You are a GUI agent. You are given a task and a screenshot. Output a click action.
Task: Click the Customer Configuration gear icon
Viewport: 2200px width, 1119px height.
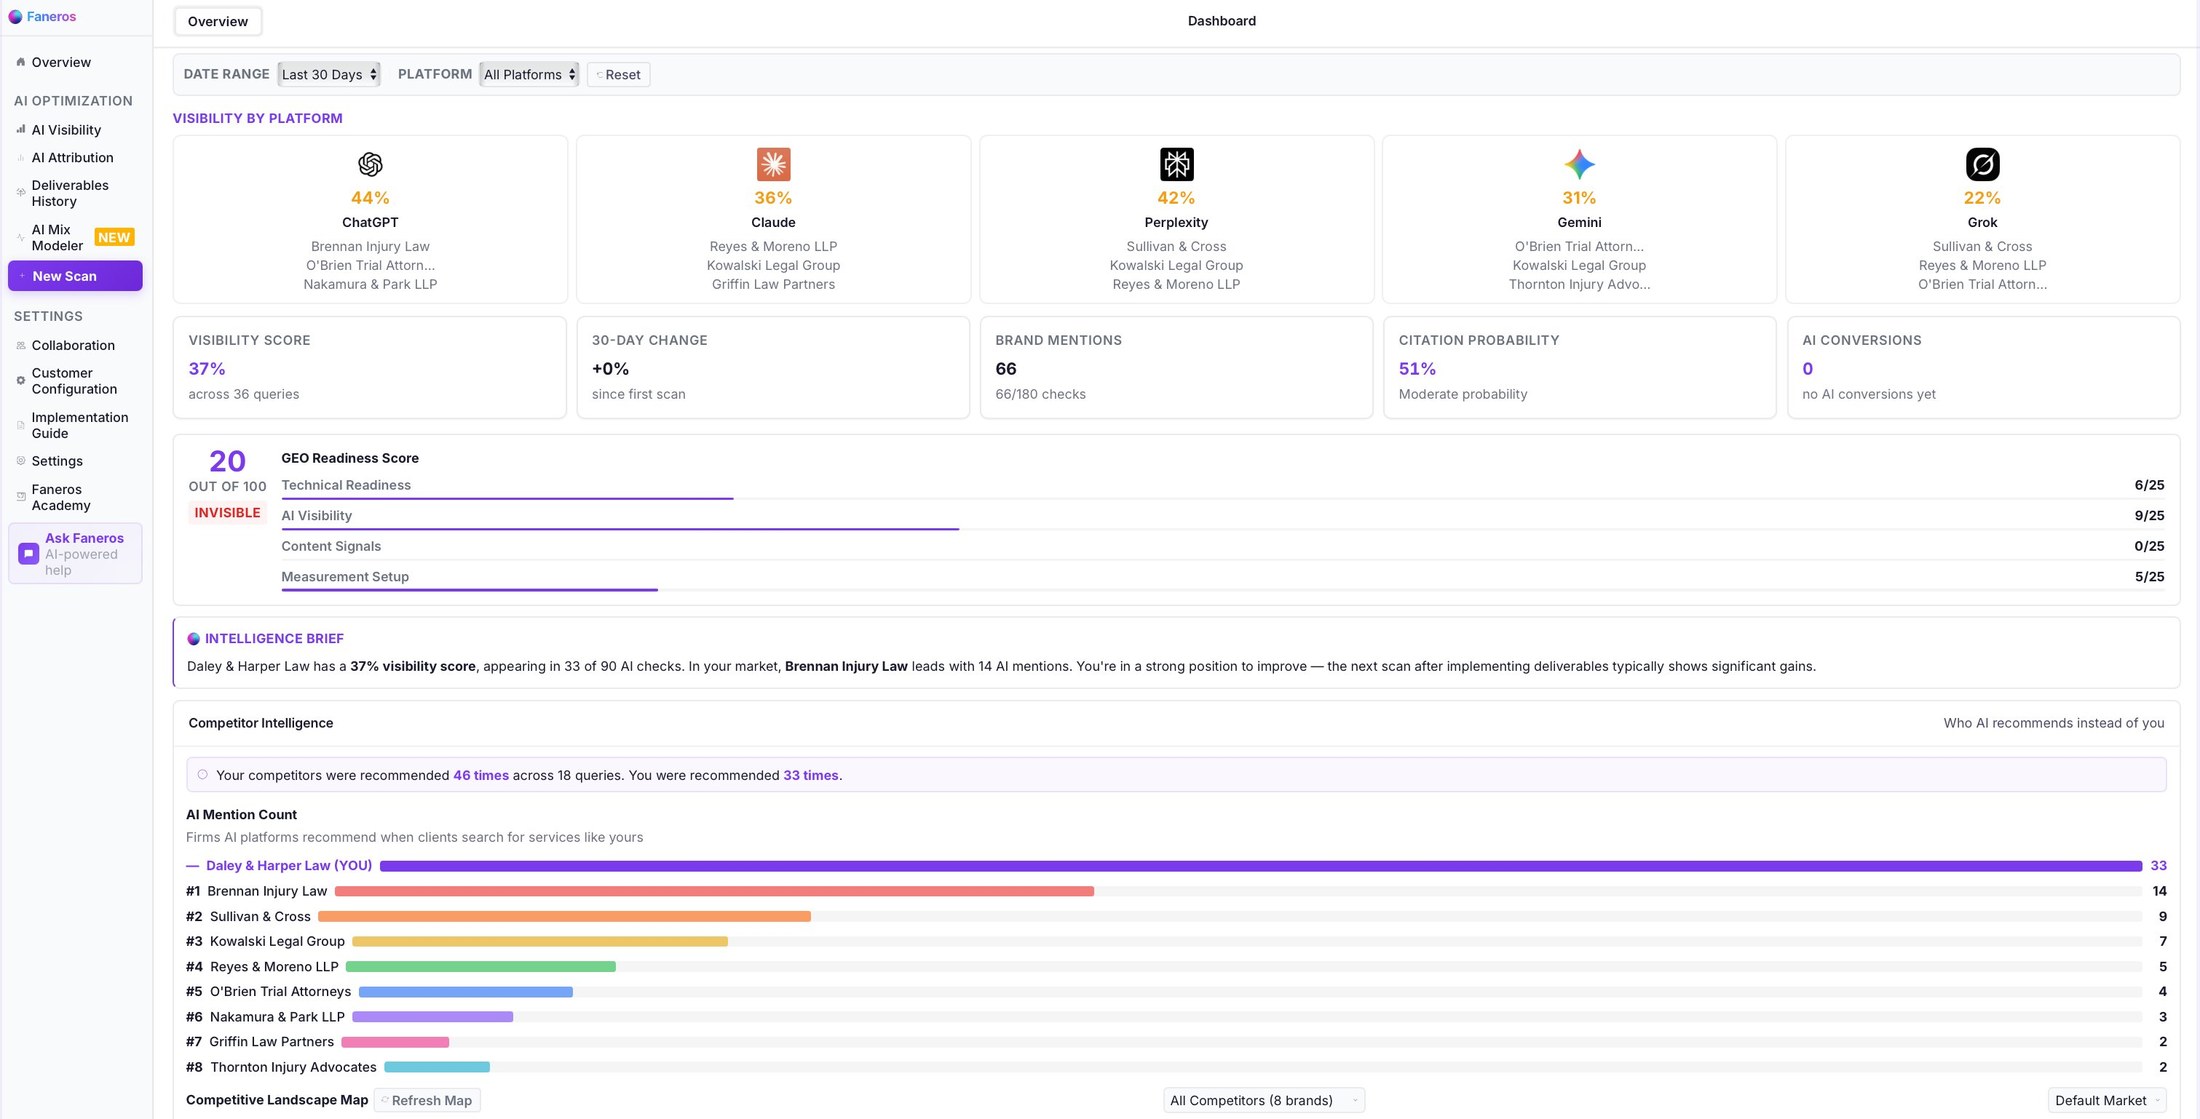[20, 381]
